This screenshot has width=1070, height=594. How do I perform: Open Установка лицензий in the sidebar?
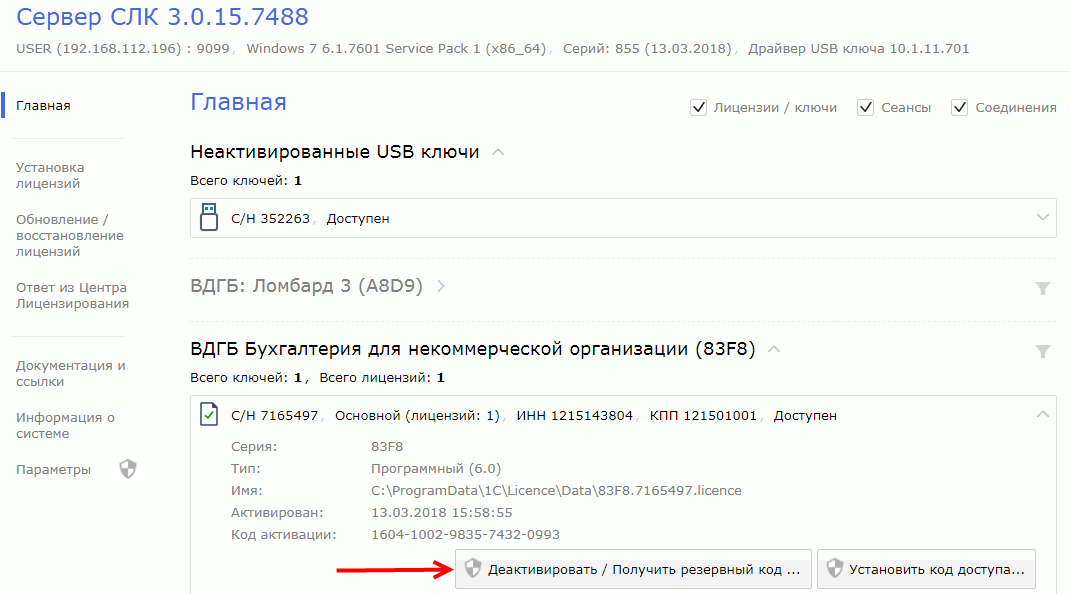(x=50, y=175)
